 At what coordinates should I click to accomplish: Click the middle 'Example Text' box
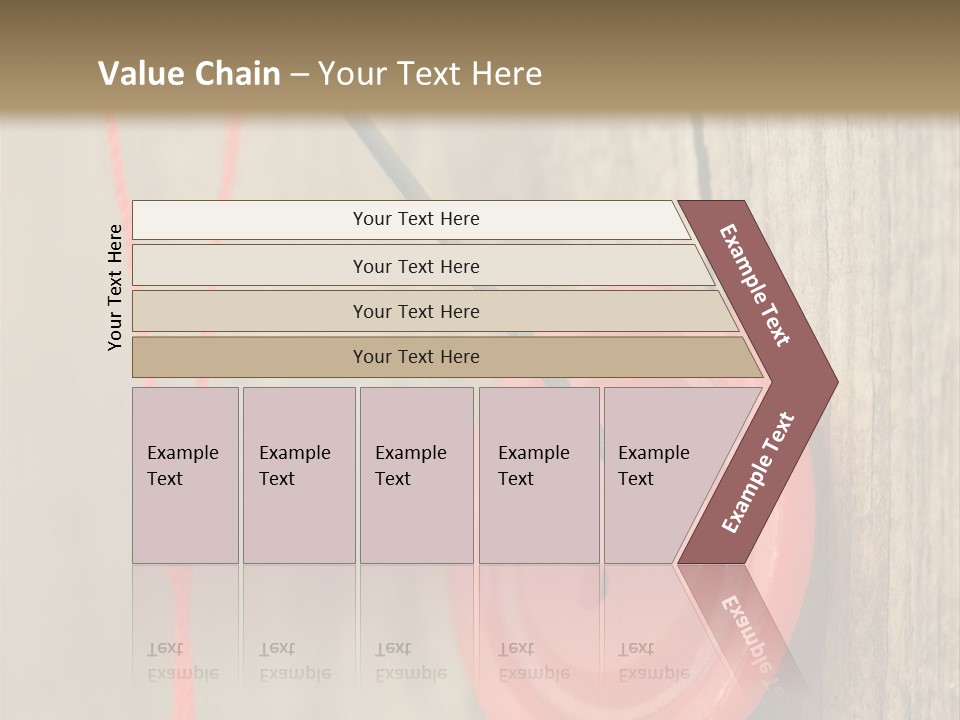(x=415, y=475)
